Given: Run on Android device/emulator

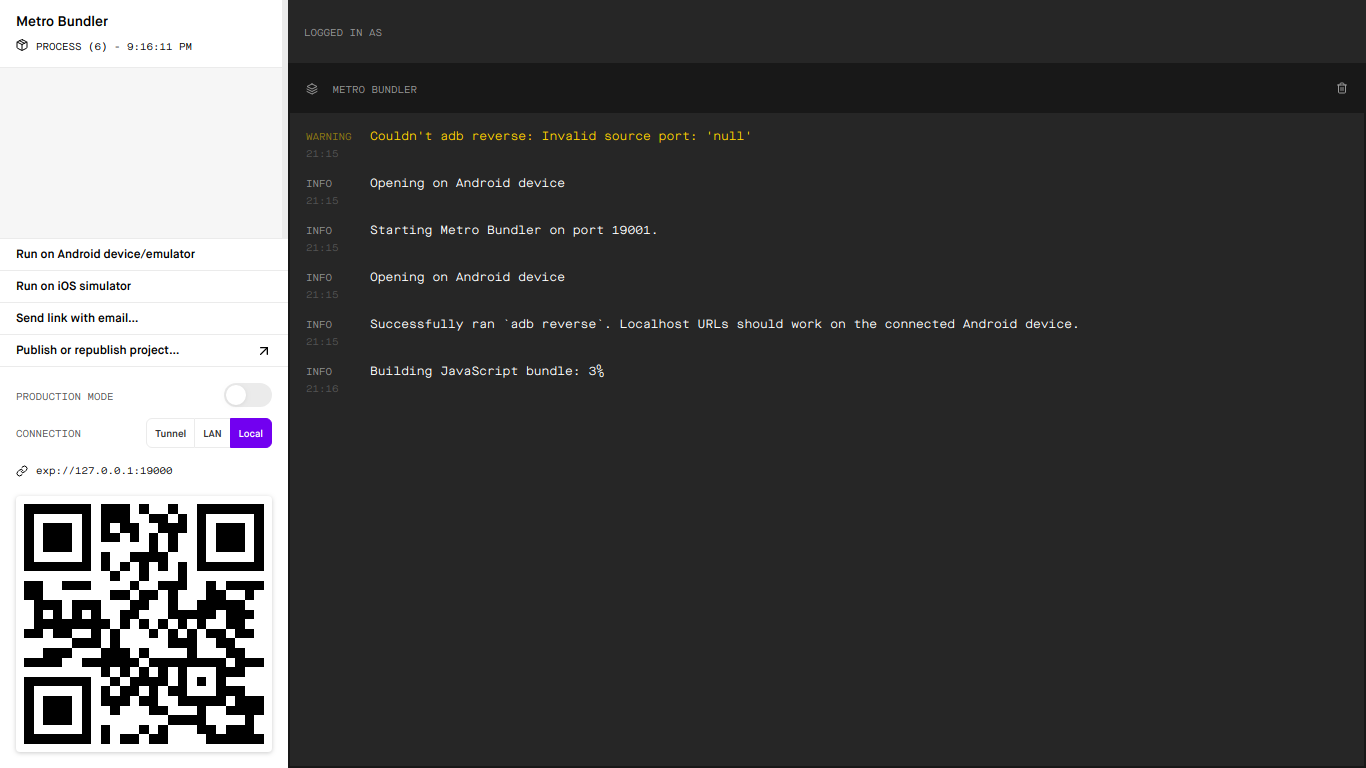Looking at the screenshot, I should point(105,254).
